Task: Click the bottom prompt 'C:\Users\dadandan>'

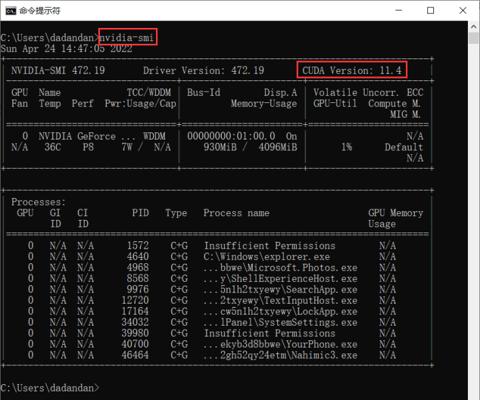Action: click(50, 388)
